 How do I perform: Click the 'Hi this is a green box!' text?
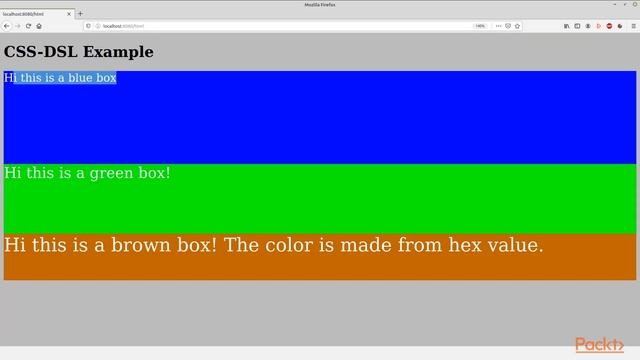[87, 173]
